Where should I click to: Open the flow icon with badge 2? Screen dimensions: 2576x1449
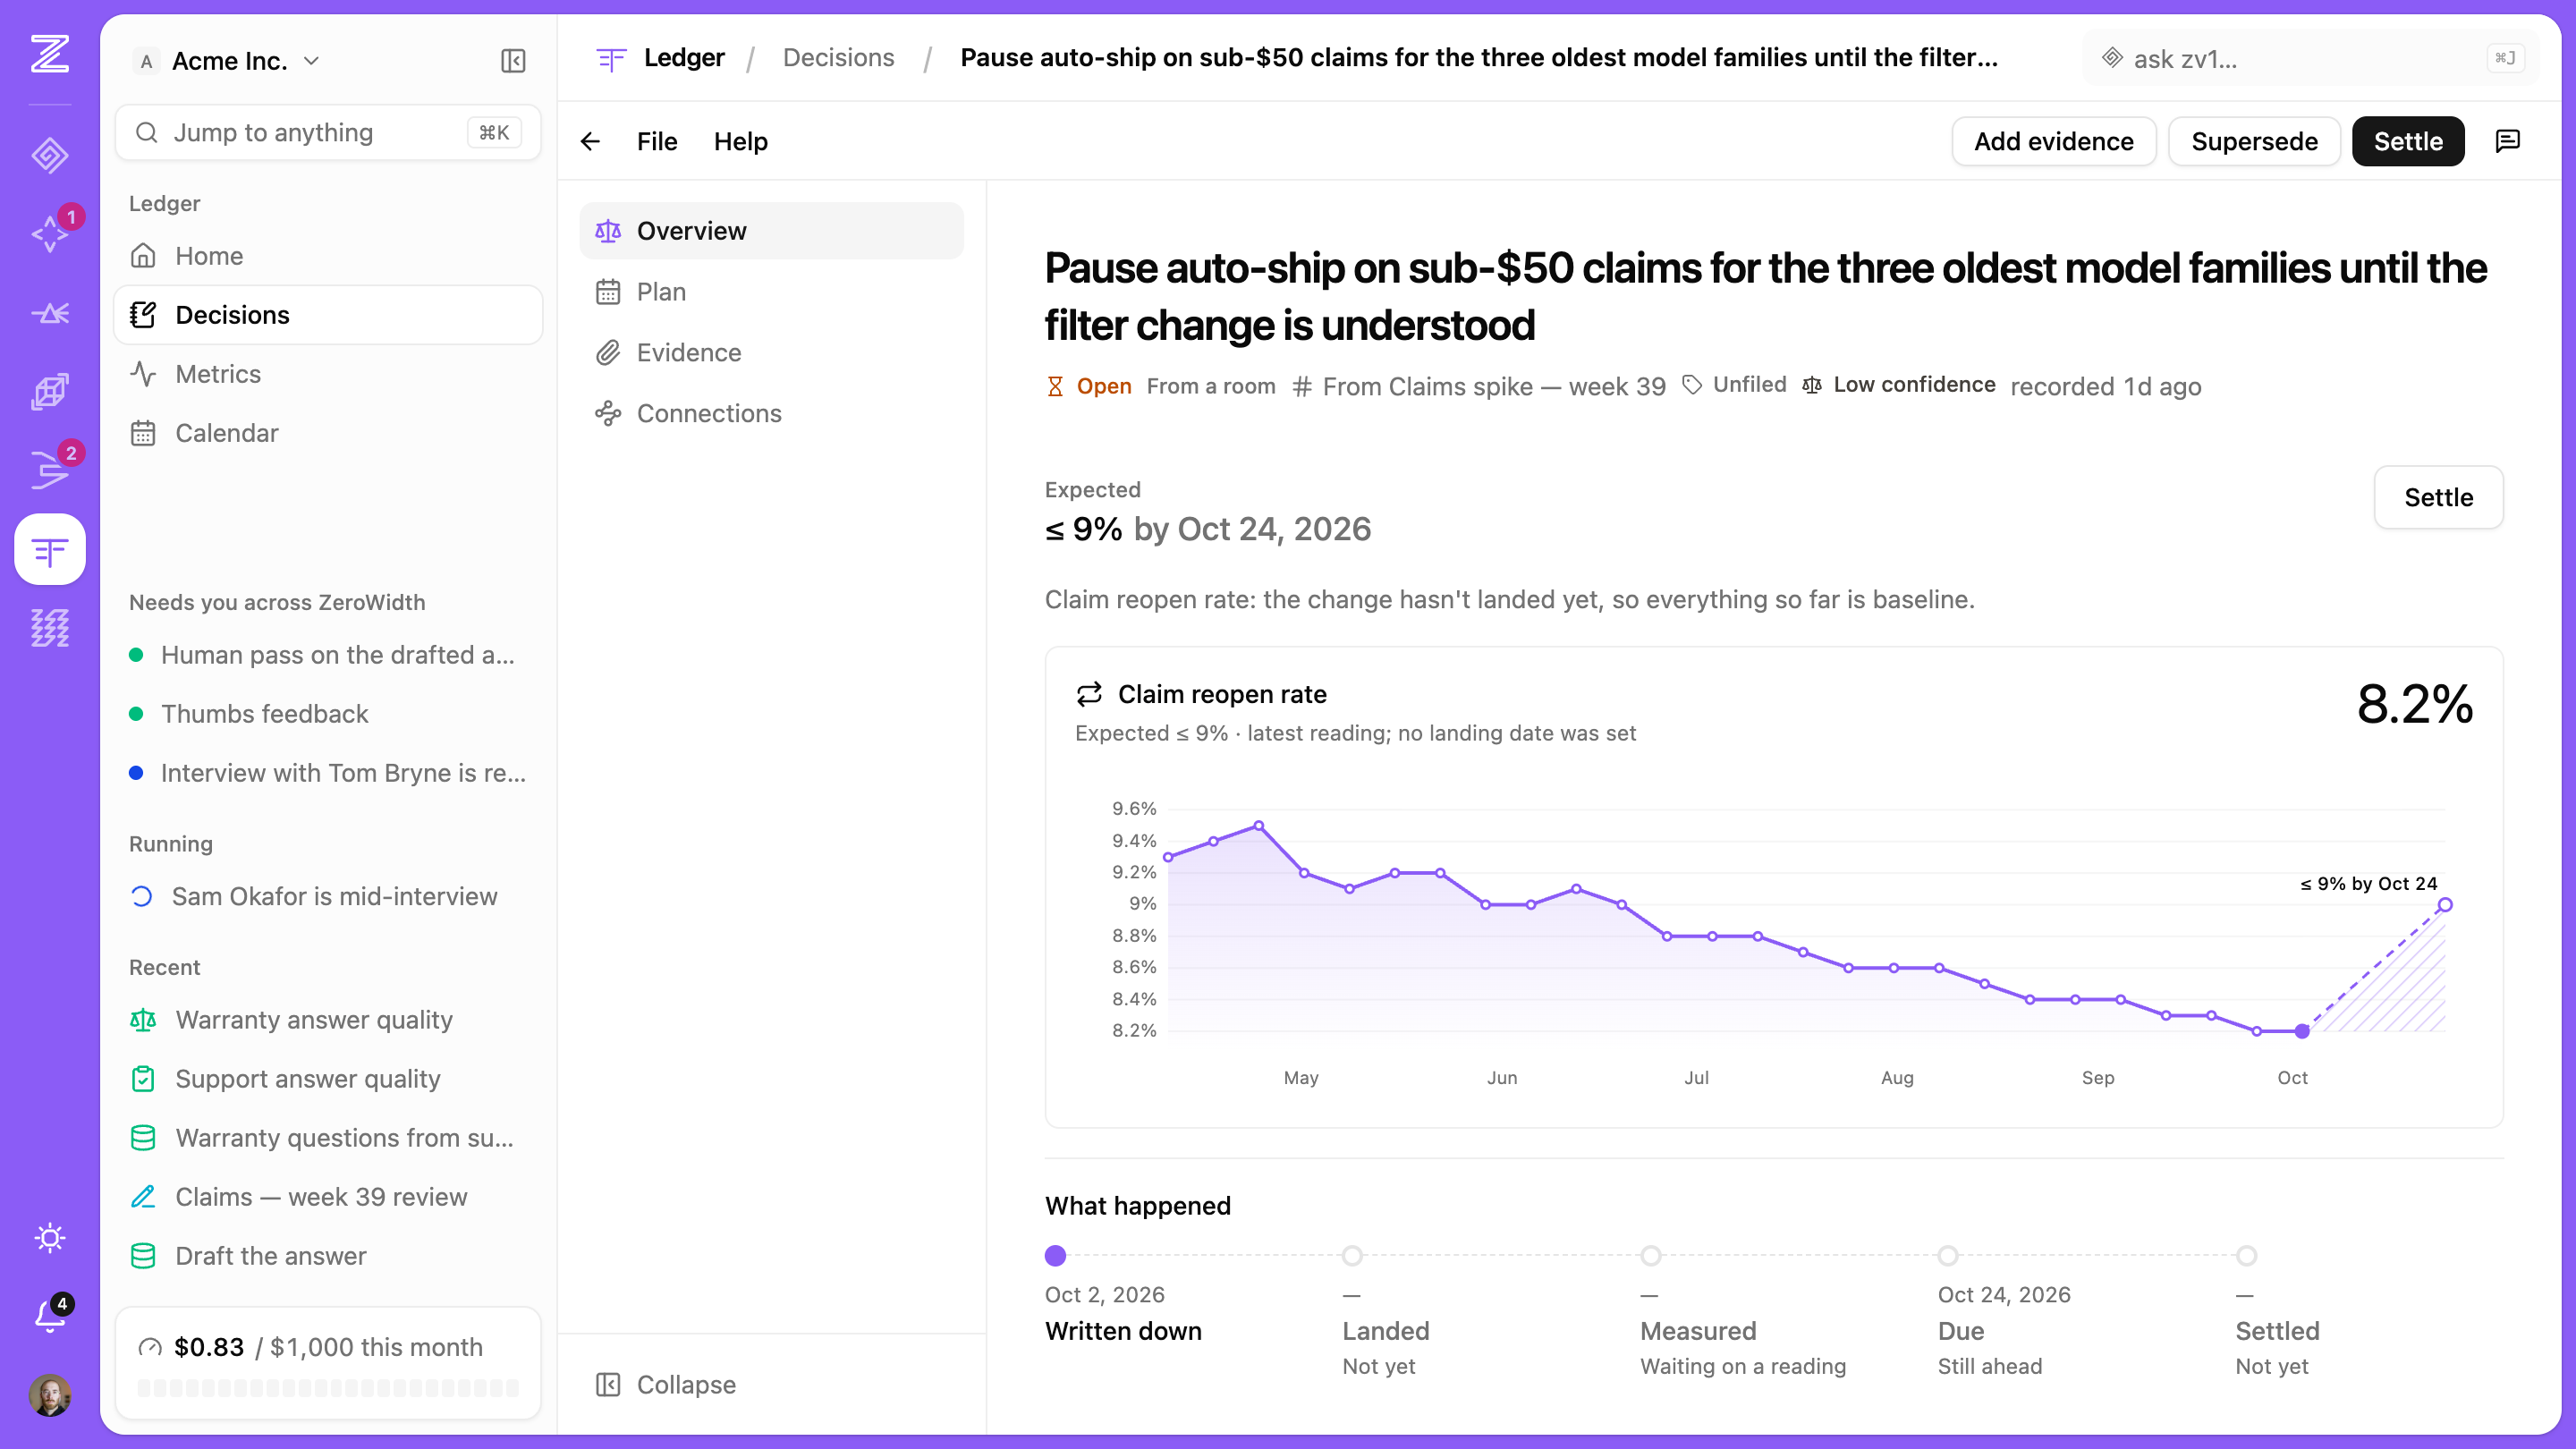[49, 470]
